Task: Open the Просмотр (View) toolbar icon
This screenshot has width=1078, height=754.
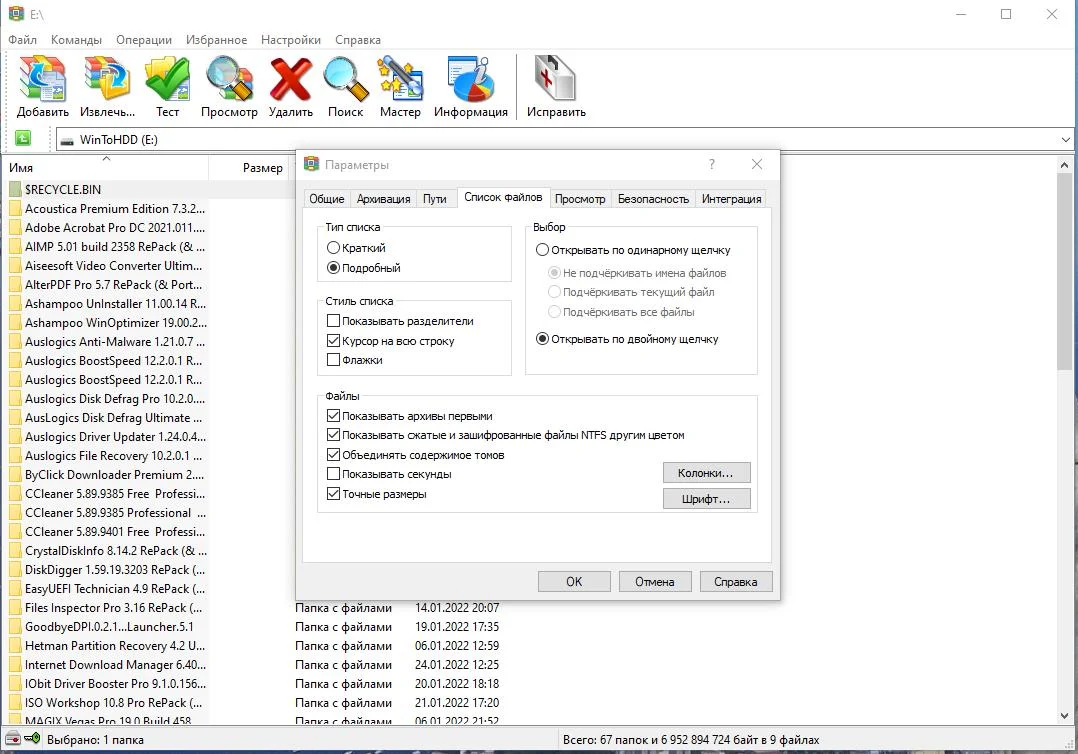Action: (229, 79)
